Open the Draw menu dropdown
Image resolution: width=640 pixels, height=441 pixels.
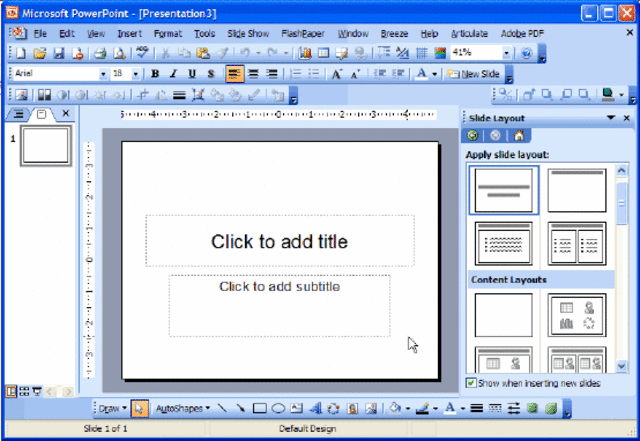click(x=113, y=408)
